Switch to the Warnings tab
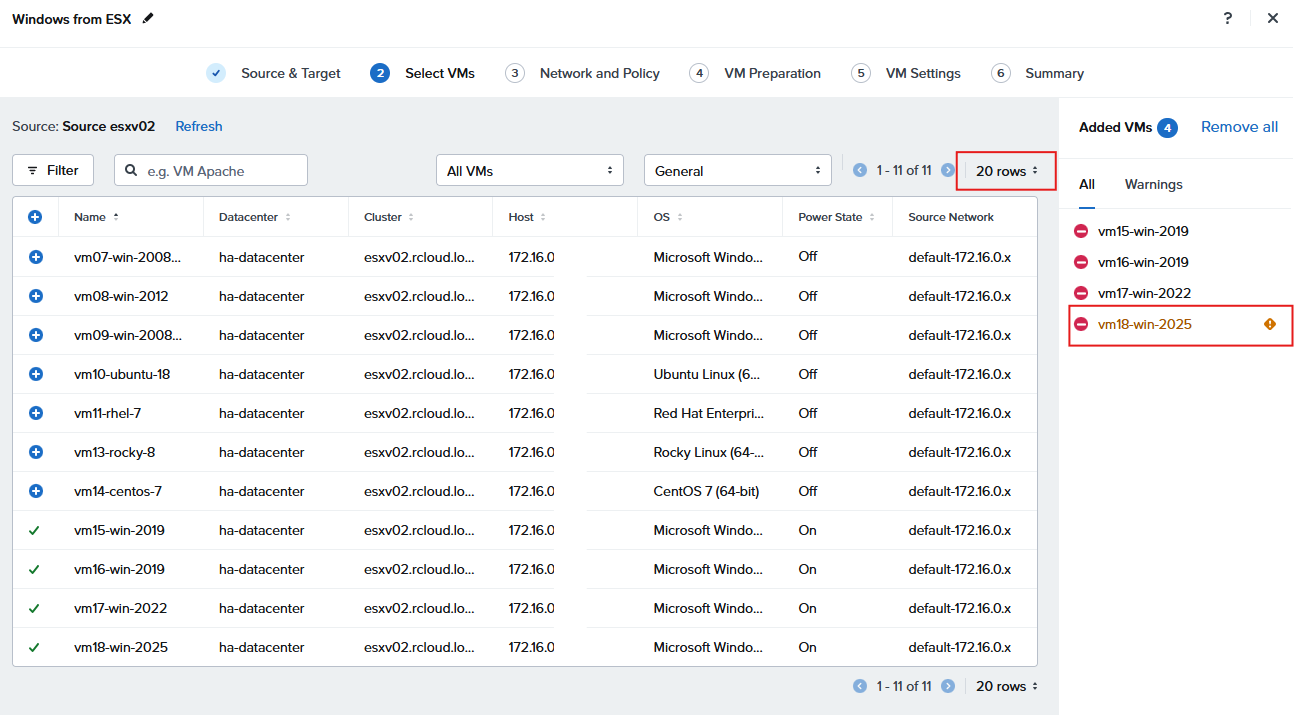This screenshot has height=715, width=1294. [1153, 184]
